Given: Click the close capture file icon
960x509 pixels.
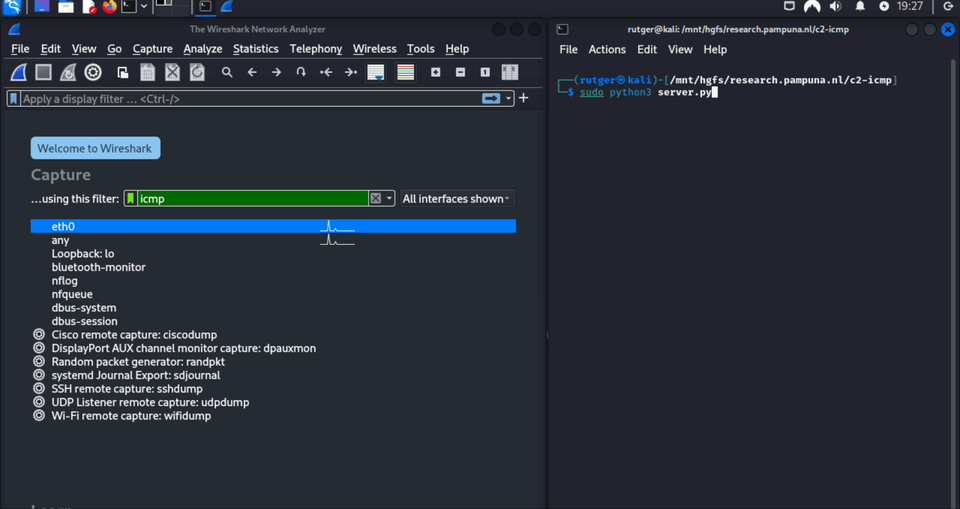Looking at the screenshot, I should [173, 72].
